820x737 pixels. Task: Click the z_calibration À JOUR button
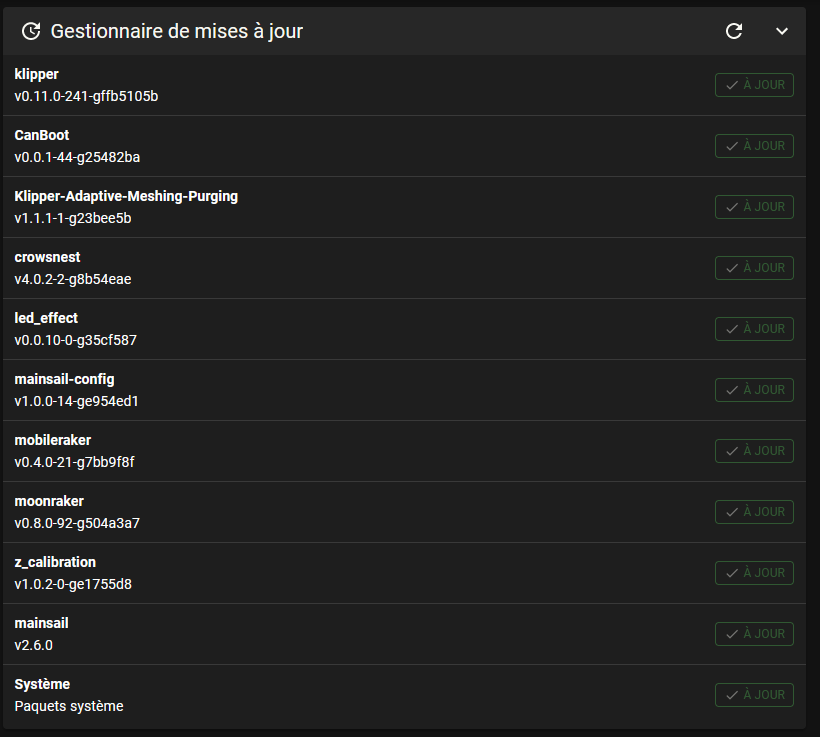coord(754,573)
